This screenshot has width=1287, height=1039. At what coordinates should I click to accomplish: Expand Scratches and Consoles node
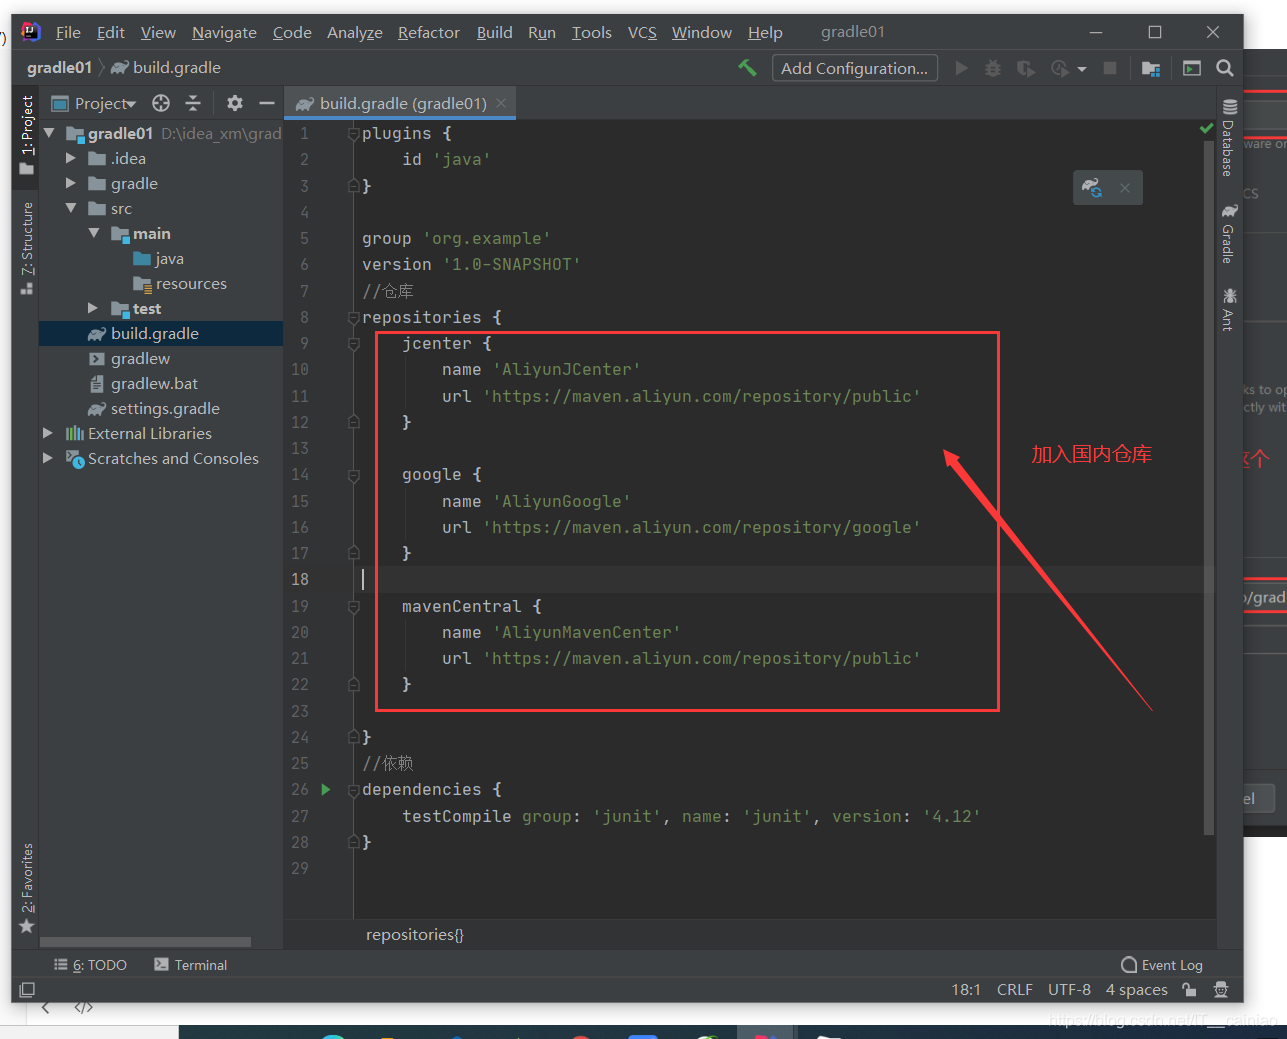point(48,458)
